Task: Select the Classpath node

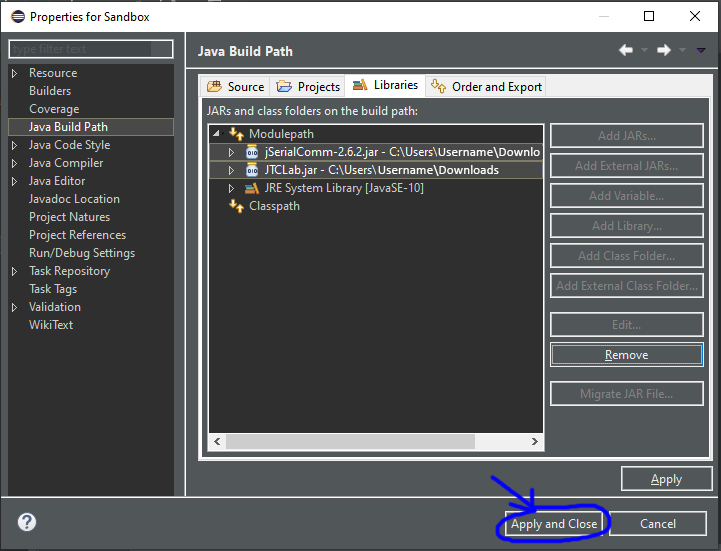Action: (x=274, y=206)
